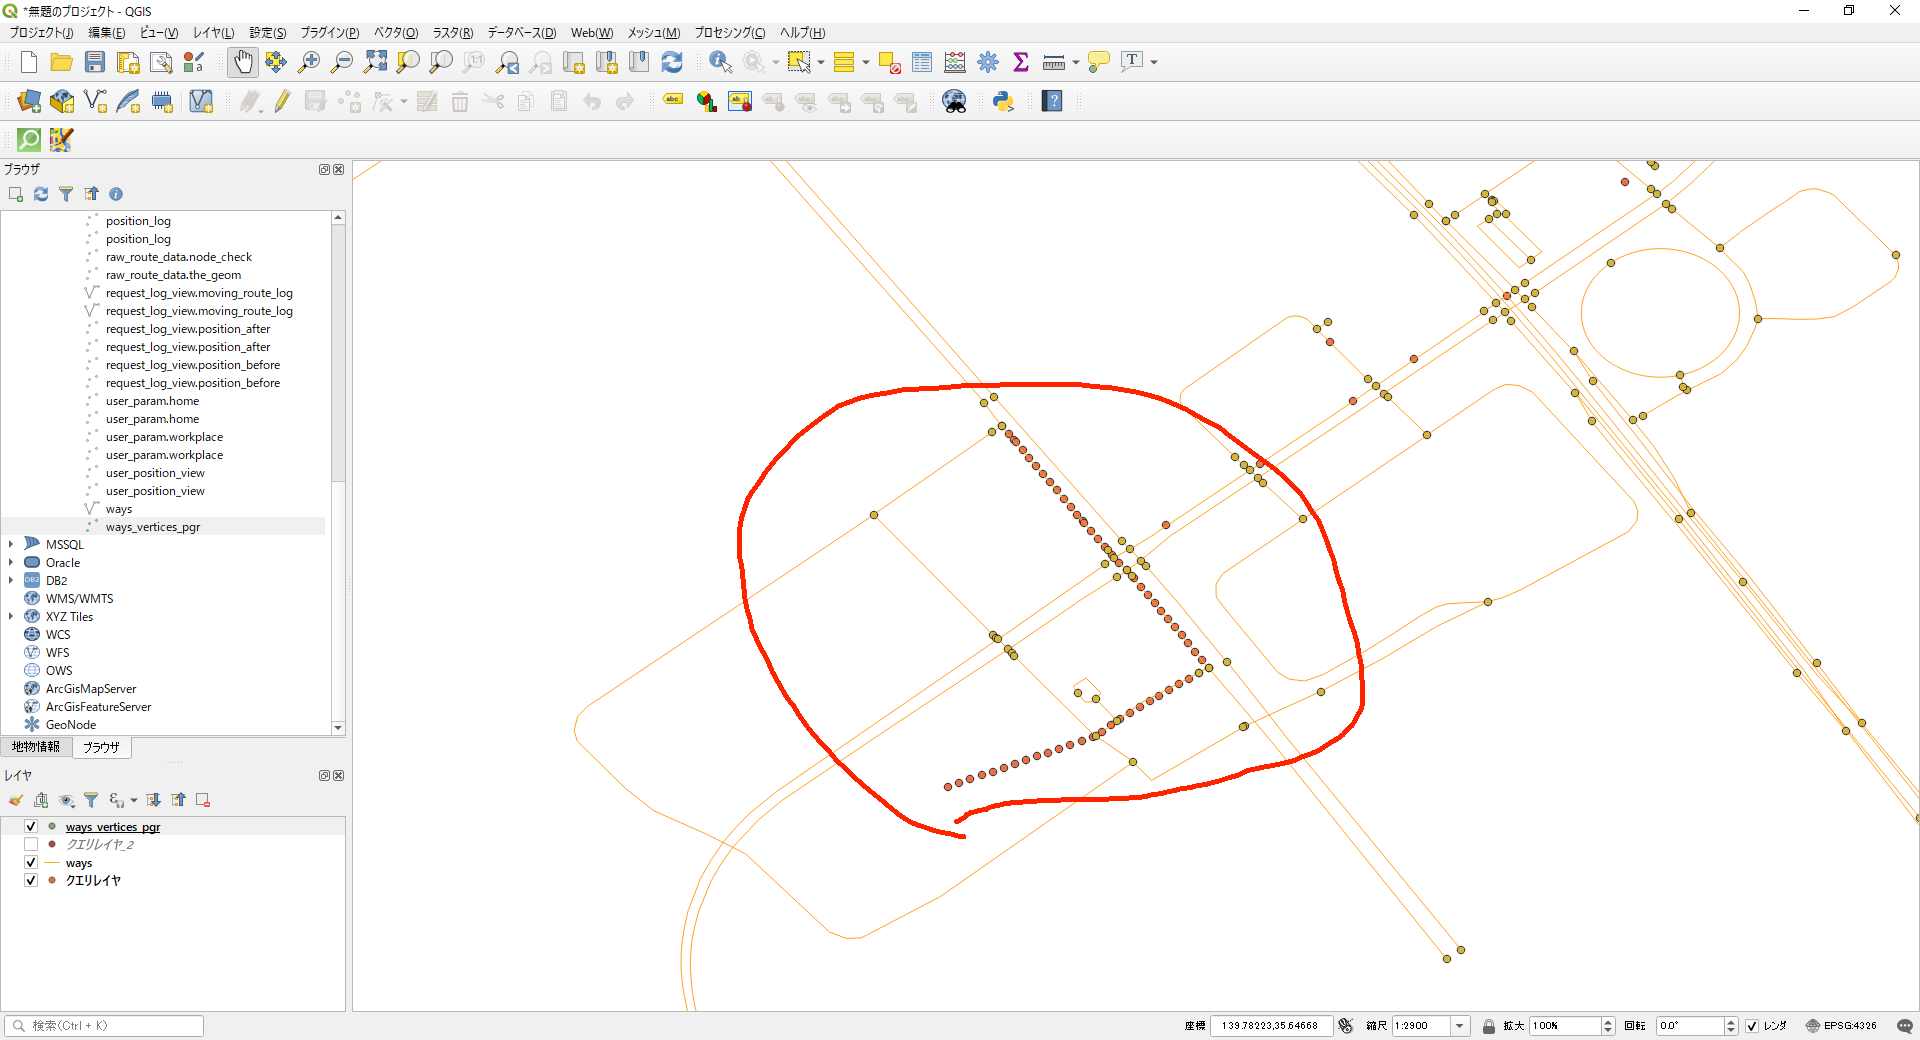This screenshot has height=1040, width=1920.
Task: Open the Python console icon
Action: [1003, 101]
